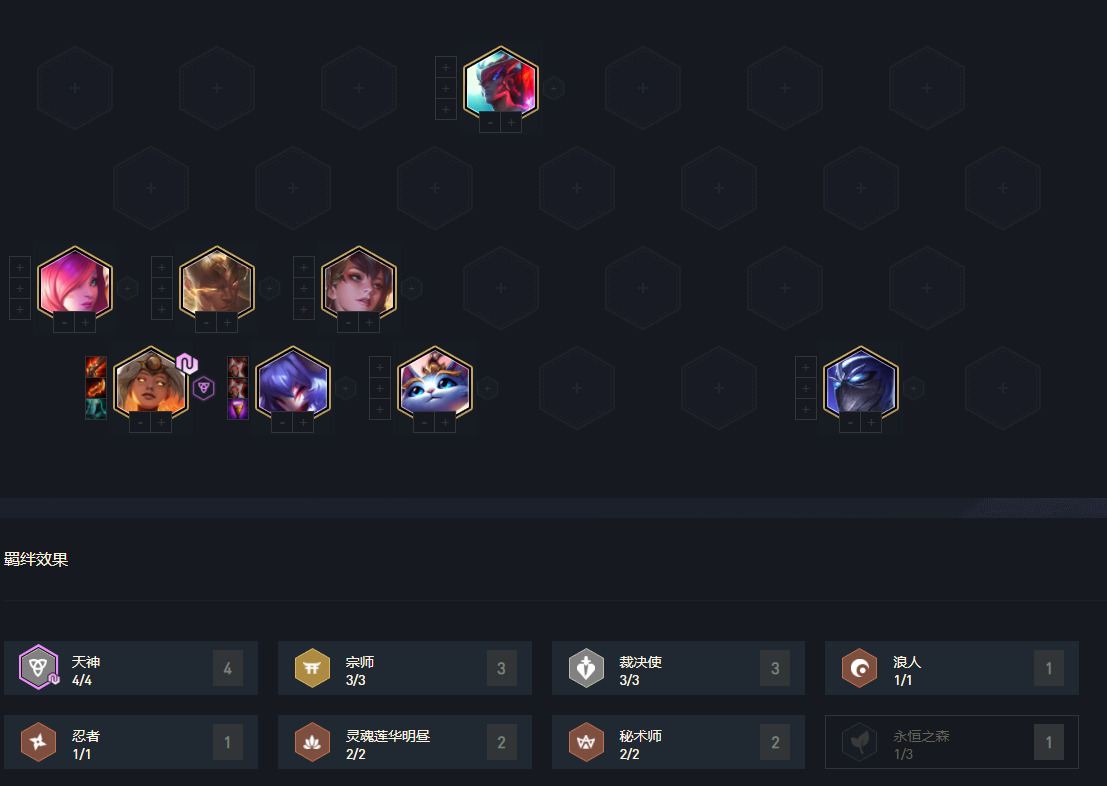Open the 裁决使 3/3 trait card
Screen dimensions: 1107x786
[678, 668]
